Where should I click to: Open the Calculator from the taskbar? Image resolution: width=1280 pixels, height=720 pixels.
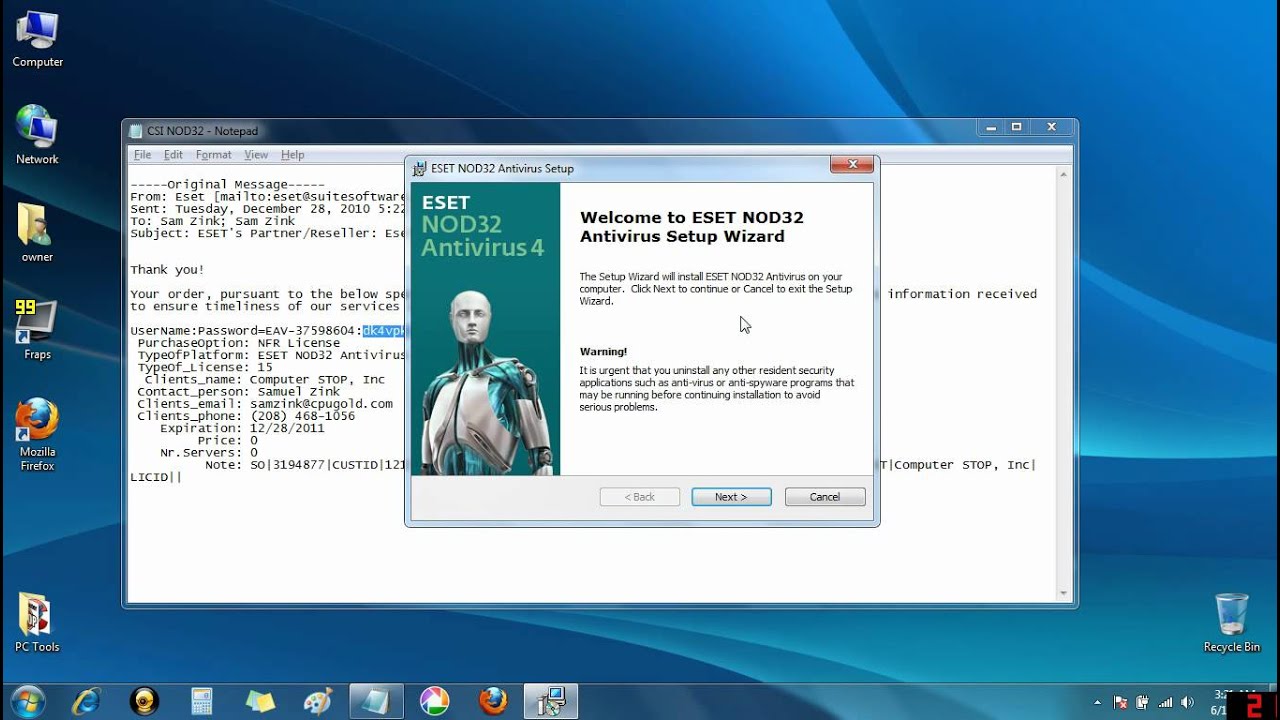[x=202, y=702]
